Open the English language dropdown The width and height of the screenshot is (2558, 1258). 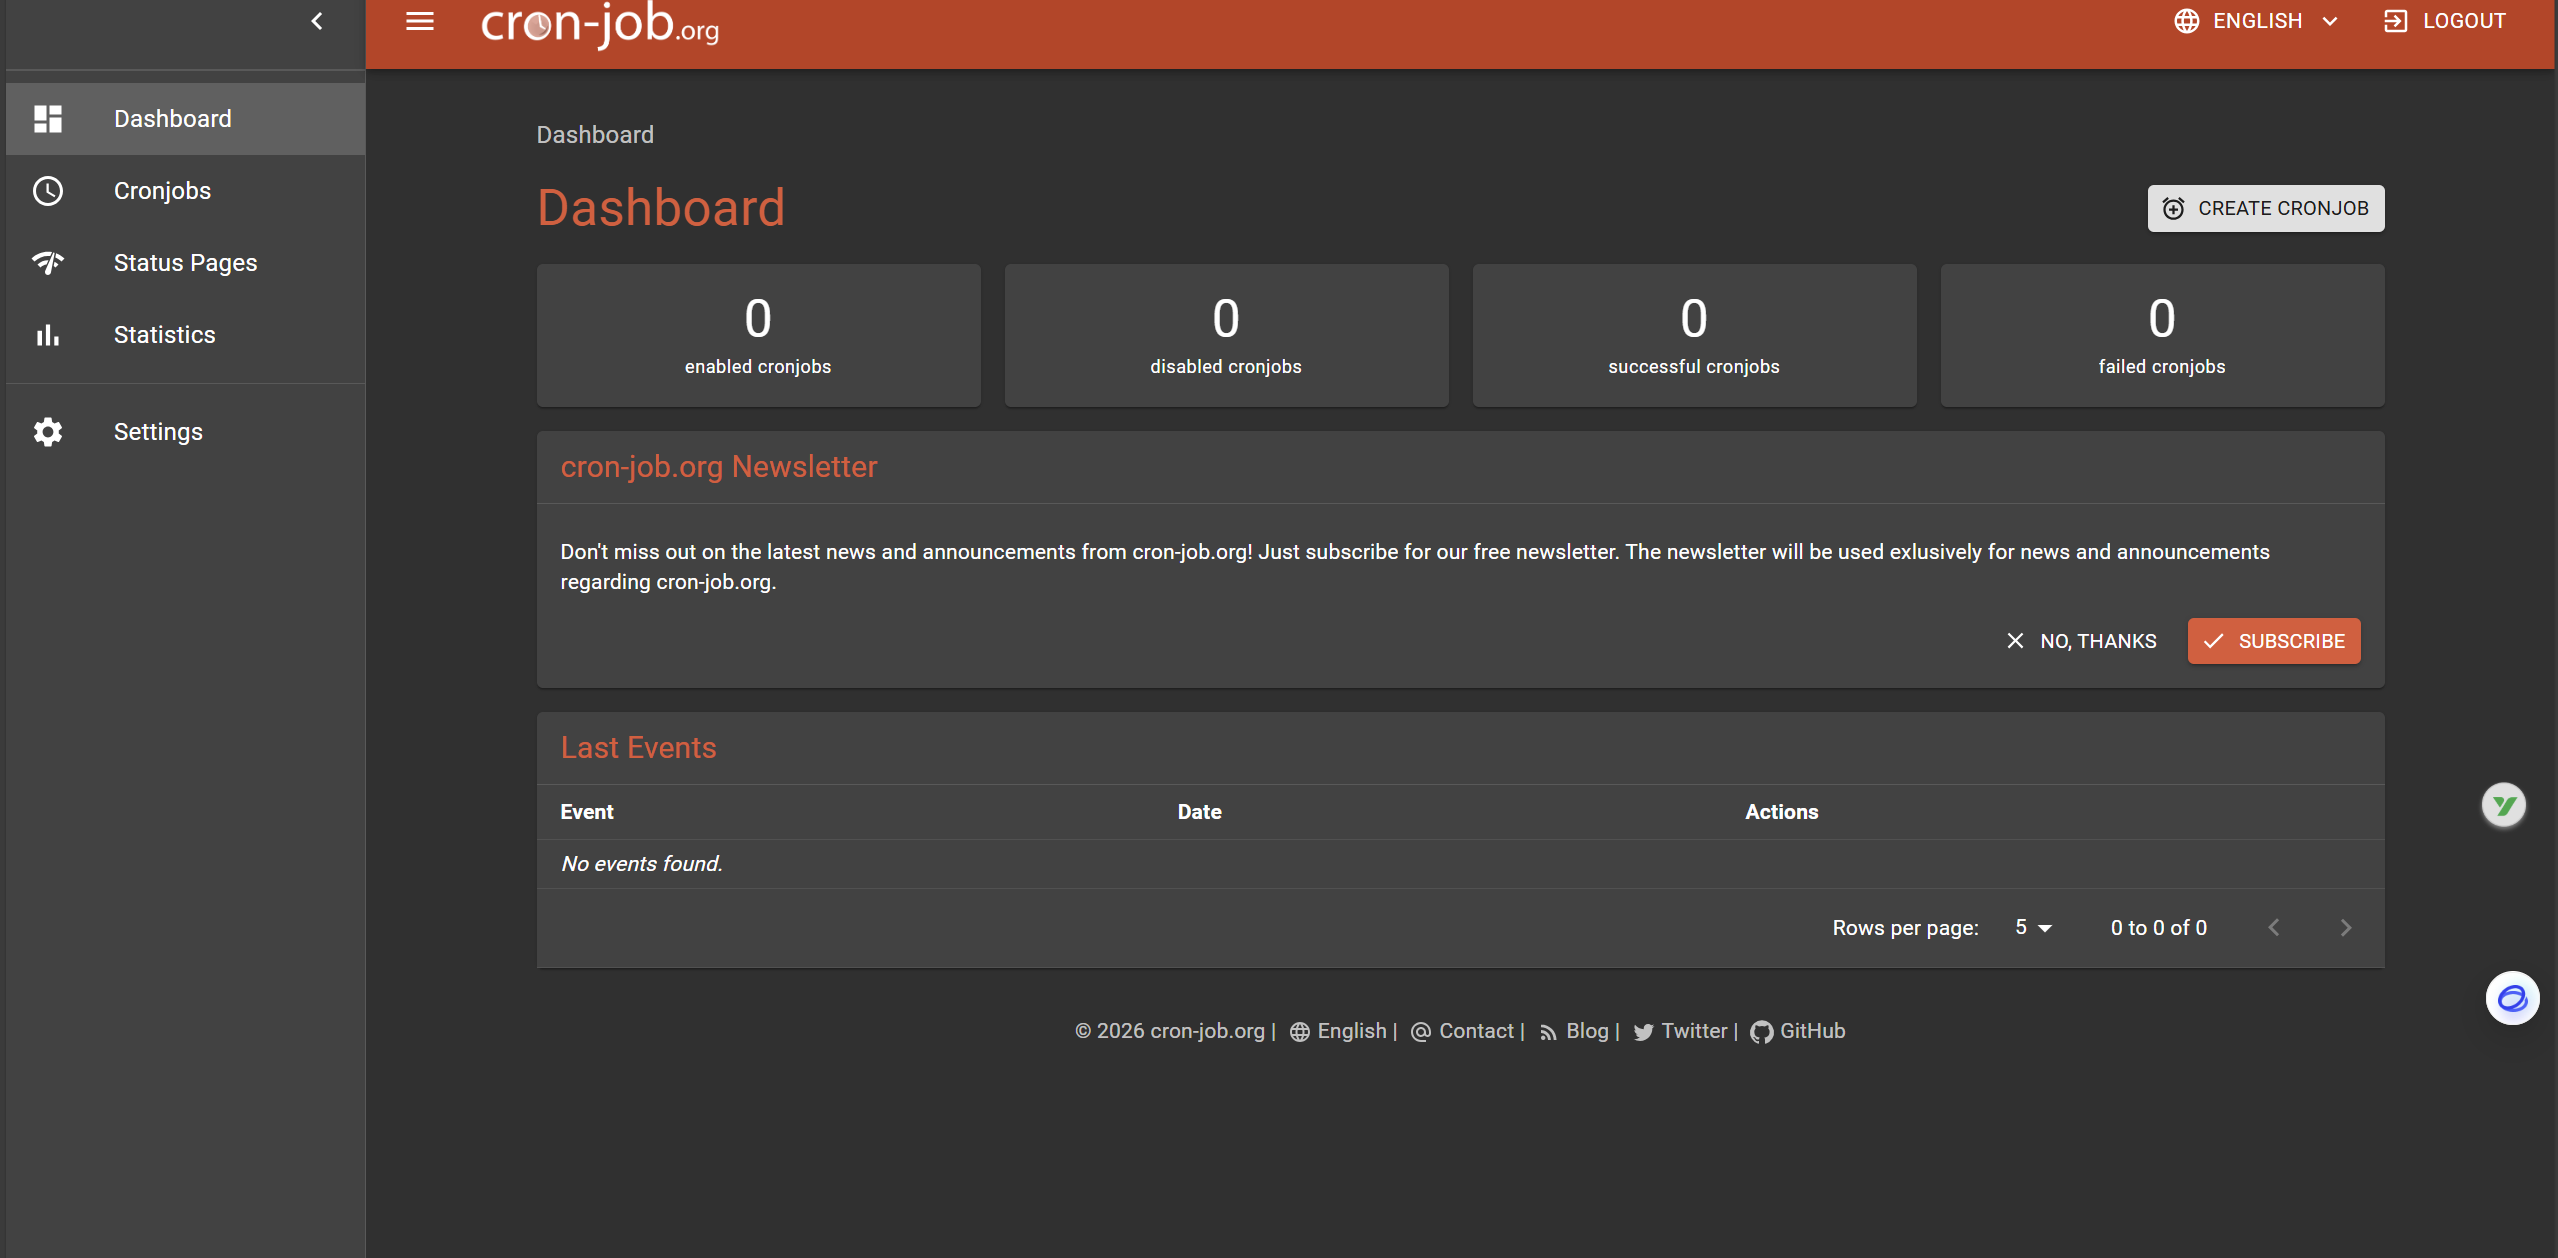(x=2257, y=21)
